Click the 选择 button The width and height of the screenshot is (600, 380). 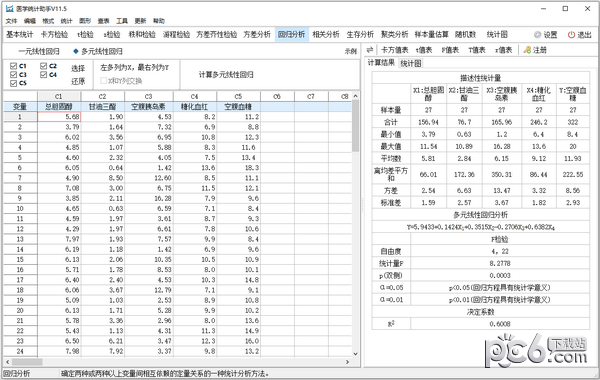point(78,68)
